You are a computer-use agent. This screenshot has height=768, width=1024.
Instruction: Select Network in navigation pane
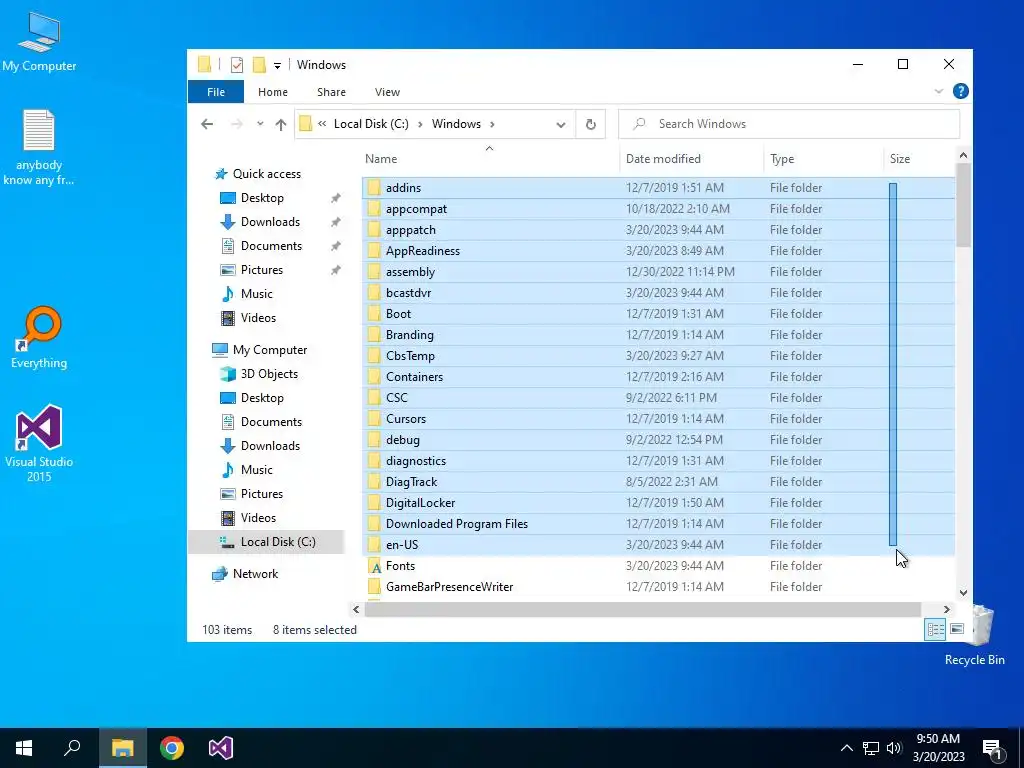click(x=255, y=574)
